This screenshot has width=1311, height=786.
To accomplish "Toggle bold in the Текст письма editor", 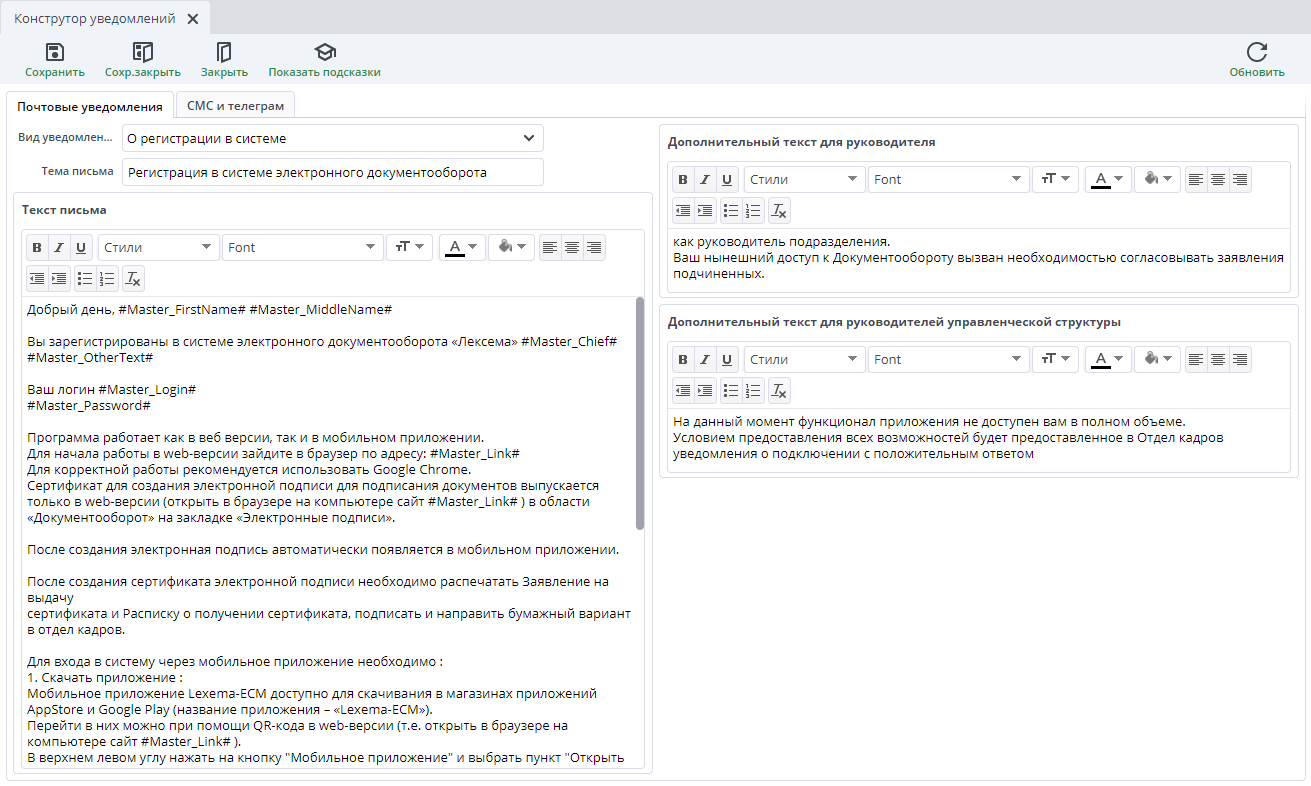I will click(37, 248).
